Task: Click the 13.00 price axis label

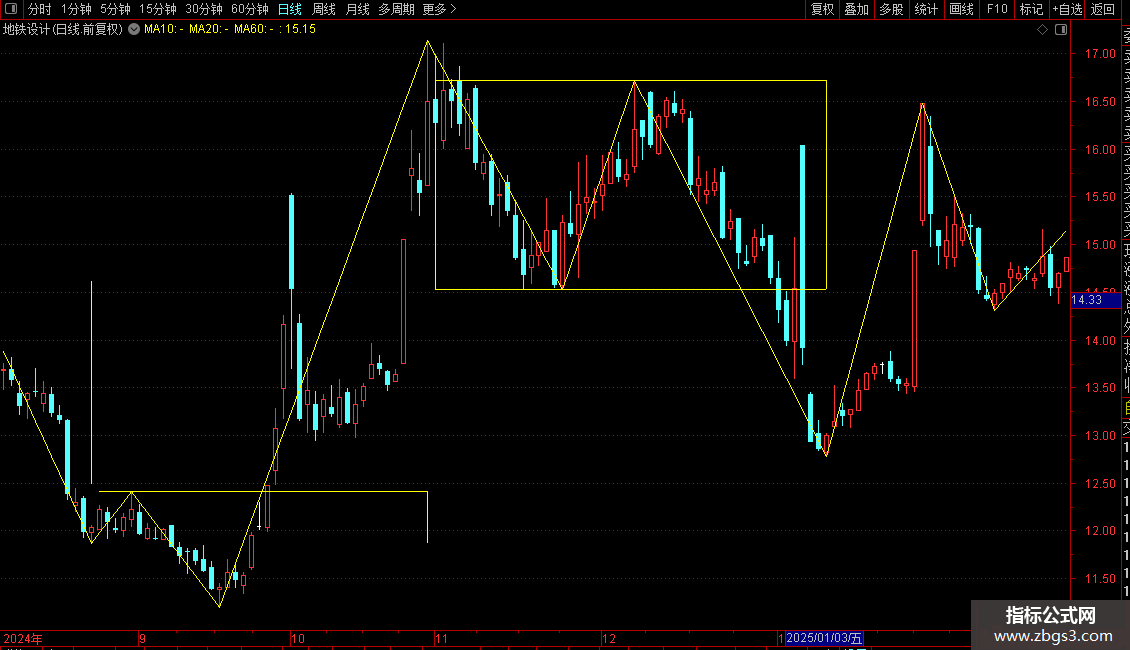Action: (1100, 435)
